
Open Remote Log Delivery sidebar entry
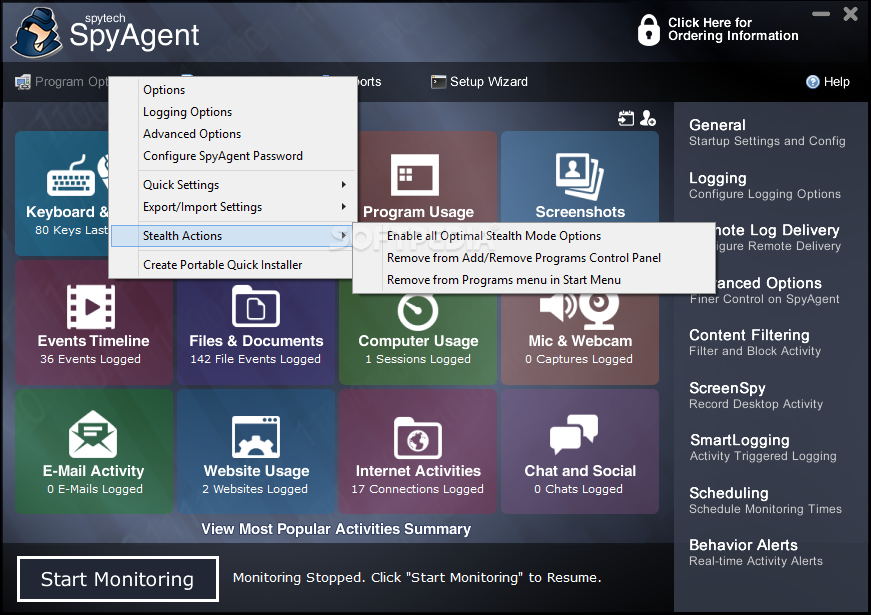point(778,237)
